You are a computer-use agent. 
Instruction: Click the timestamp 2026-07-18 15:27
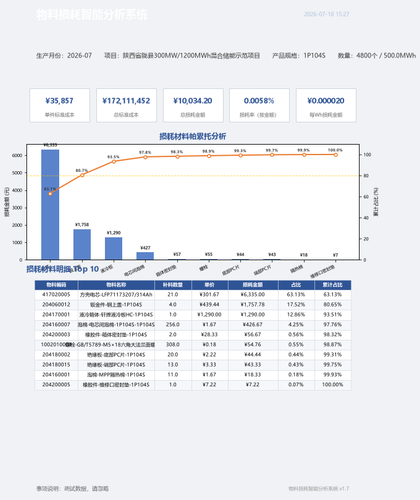(326, 14)
